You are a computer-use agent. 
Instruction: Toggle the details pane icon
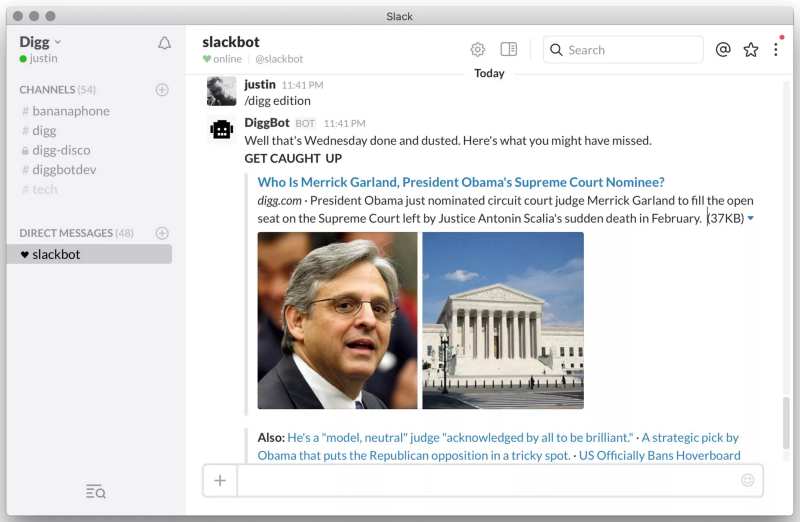pos(508,49)
